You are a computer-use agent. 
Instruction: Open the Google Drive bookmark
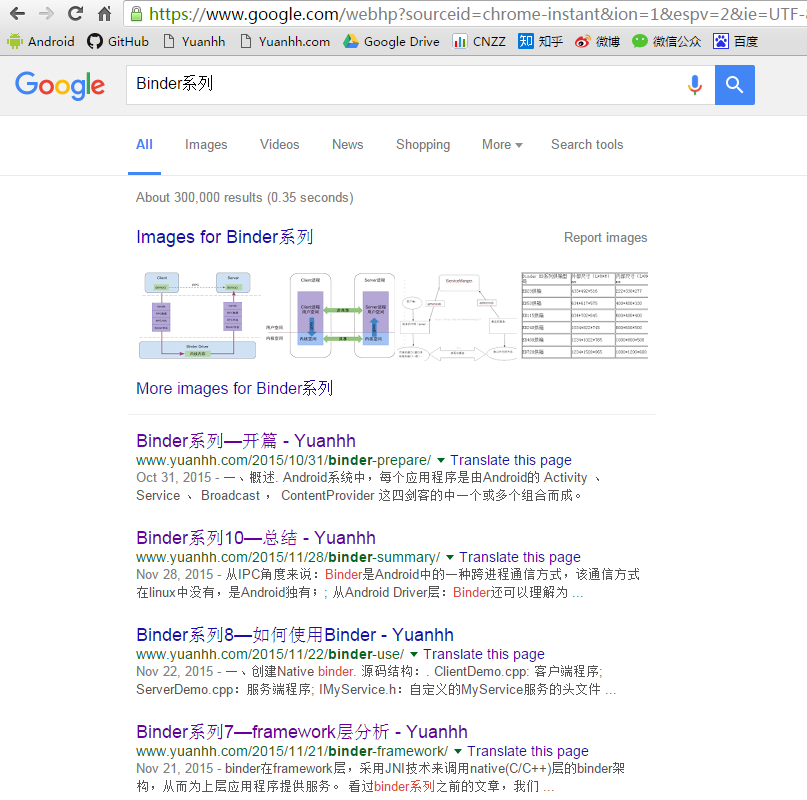[391, 41]
